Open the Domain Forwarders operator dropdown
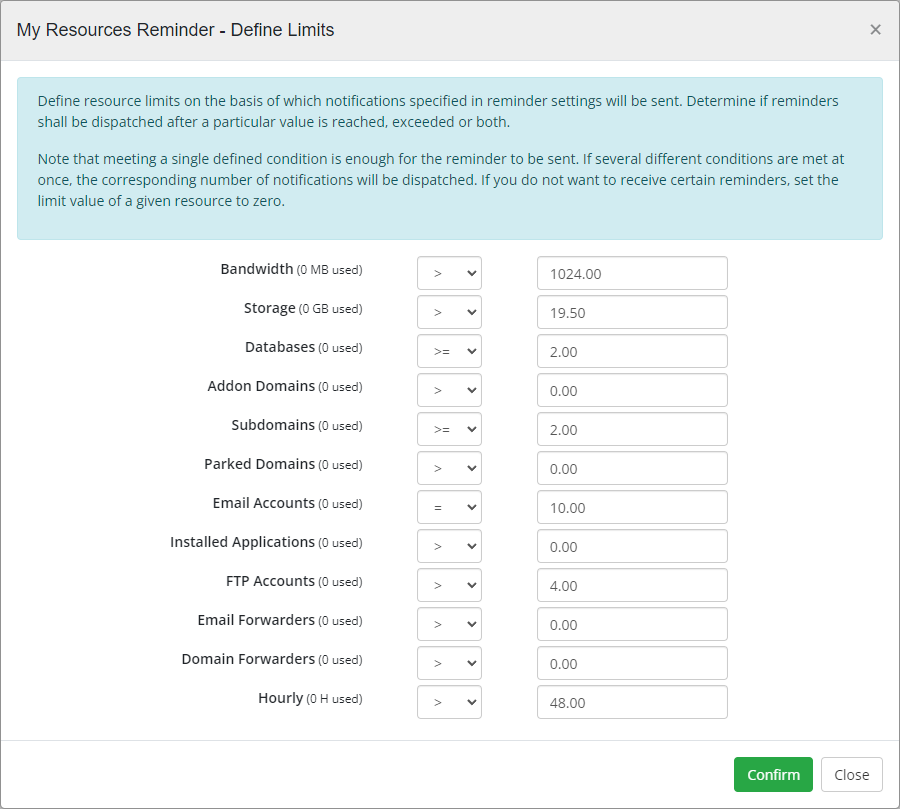900x809 pixels. (449, 663)
